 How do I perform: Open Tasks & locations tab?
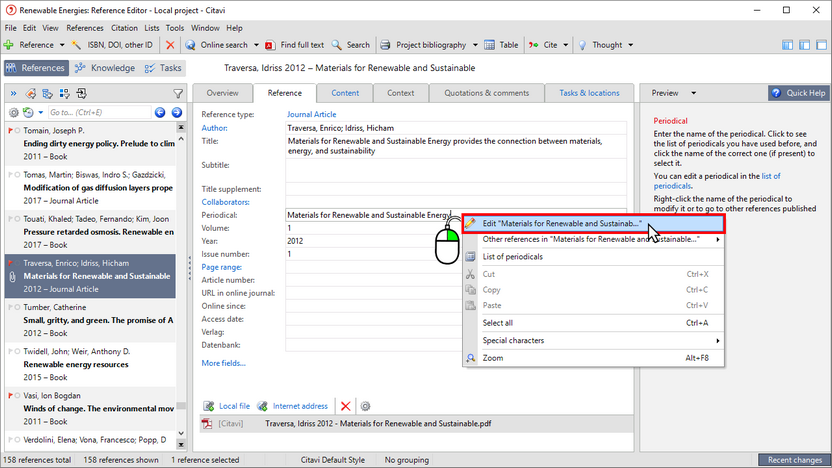[589, 93]
